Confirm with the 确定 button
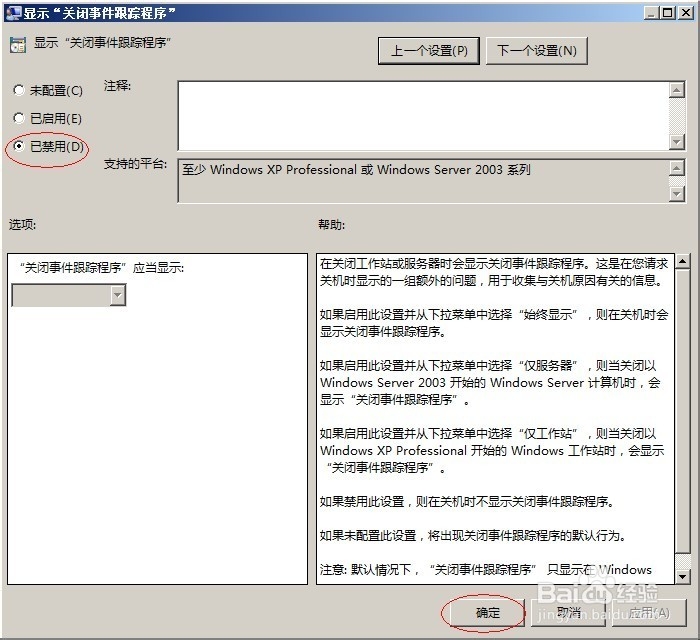The height and width of the screenshot is (640, 700). tap(487, 613)
